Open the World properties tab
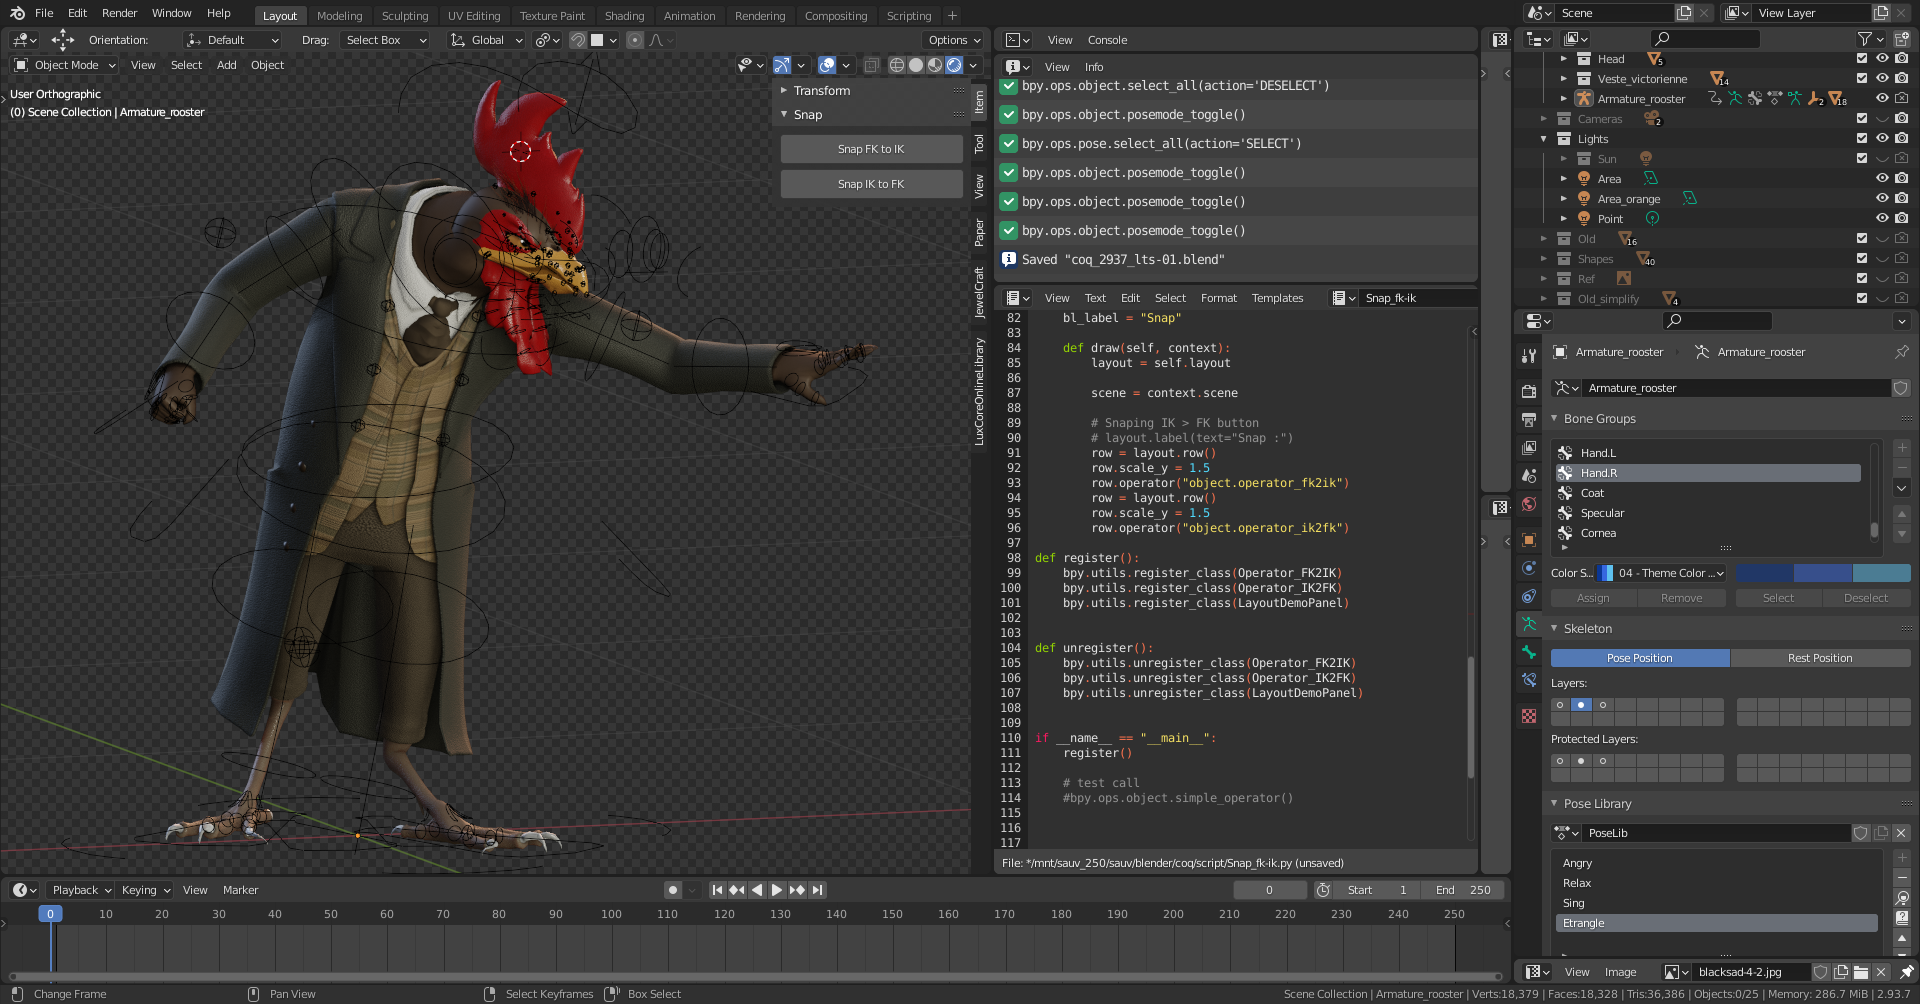This screenshot has height=1004, width=1920. [1529, 504]
